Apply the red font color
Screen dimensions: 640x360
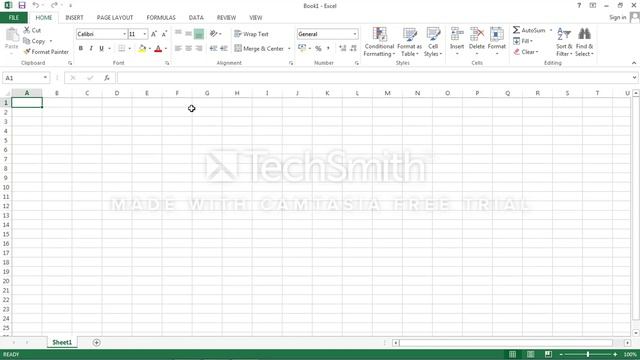click(x=158, y=49)
